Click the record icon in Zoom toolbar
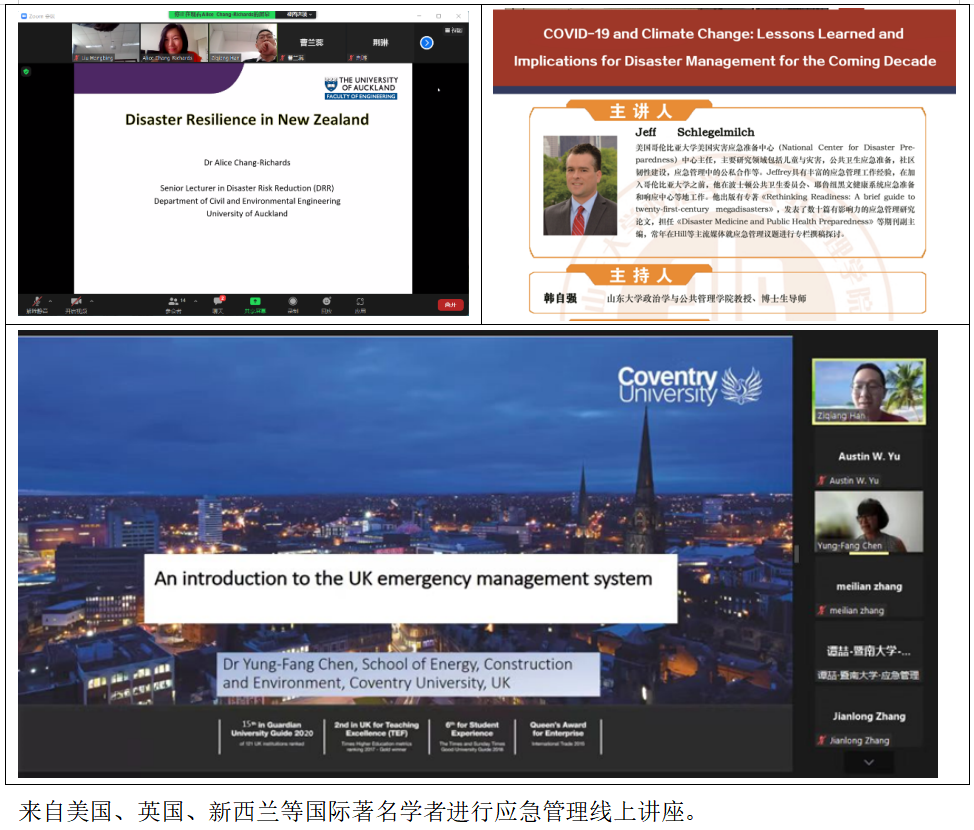The image size is (974, 830). click(293, 301)
